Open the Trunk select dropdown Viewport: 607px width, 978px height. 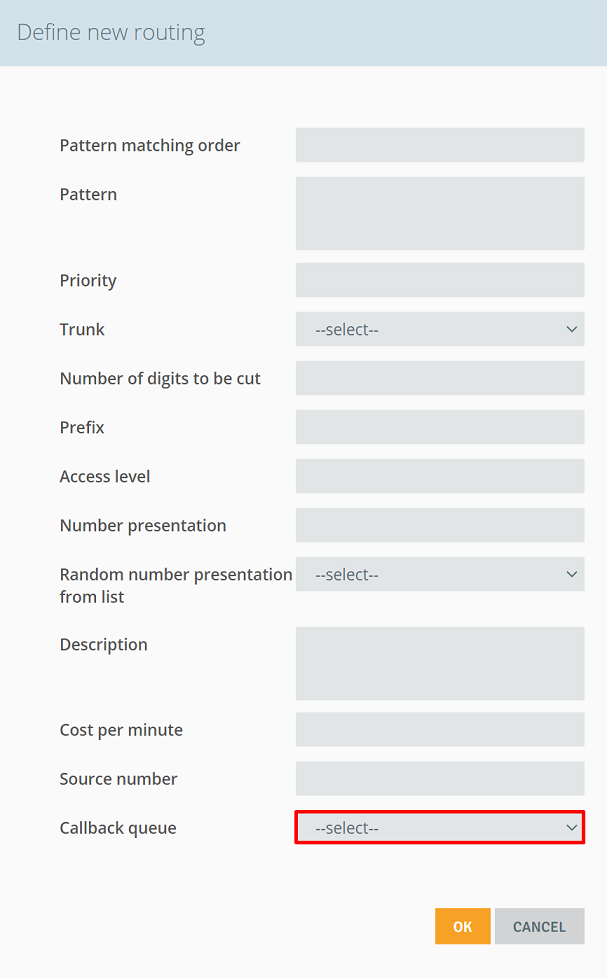[x=440, y=329]
